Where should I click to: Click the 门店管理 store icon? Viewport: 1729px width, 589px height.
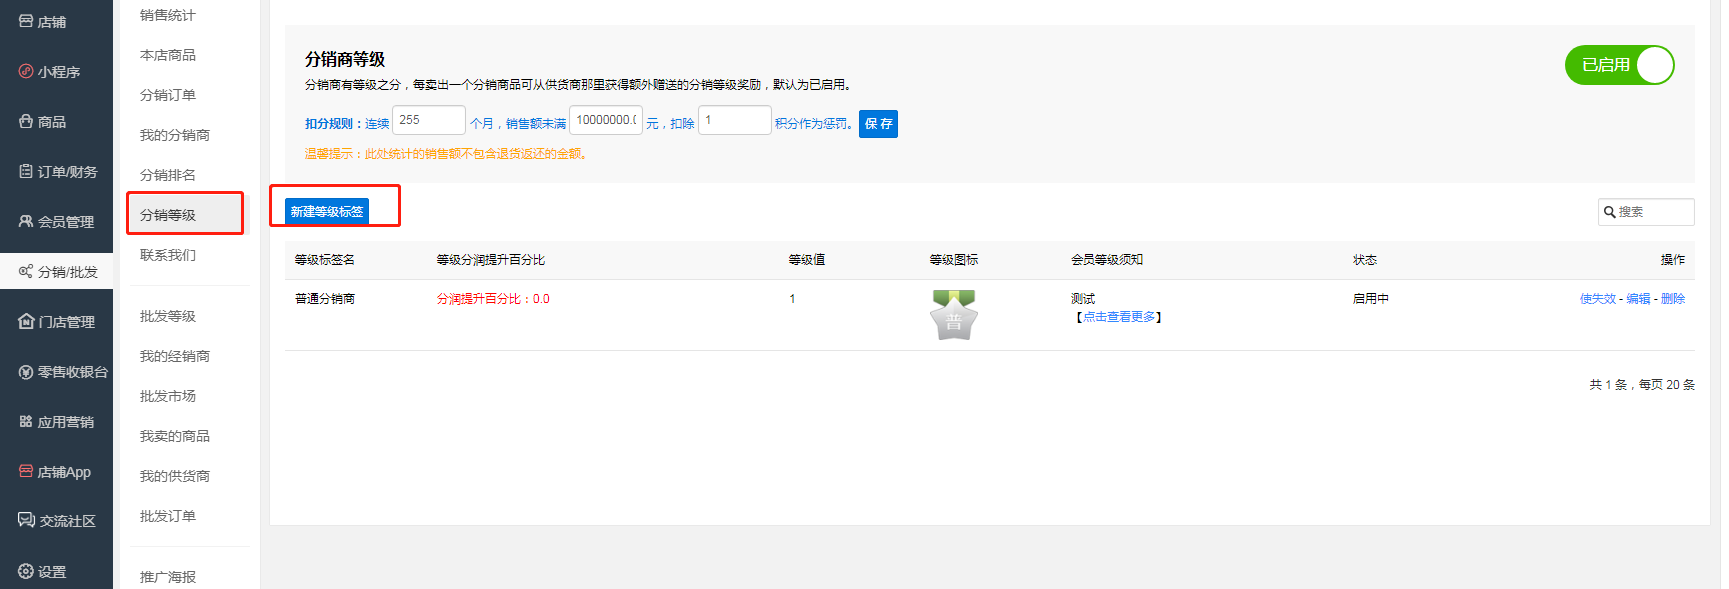[26, 321]
